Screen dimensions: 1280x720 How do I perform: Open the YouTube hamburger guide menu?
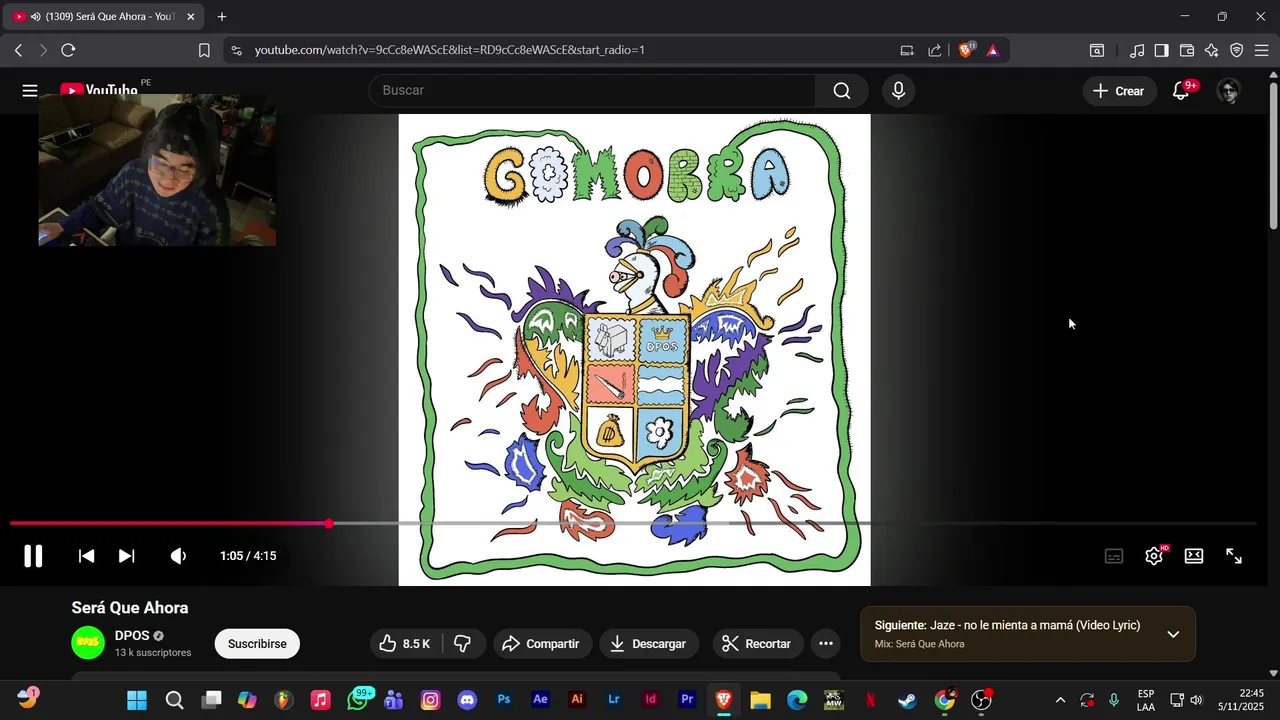click(30, 91)
